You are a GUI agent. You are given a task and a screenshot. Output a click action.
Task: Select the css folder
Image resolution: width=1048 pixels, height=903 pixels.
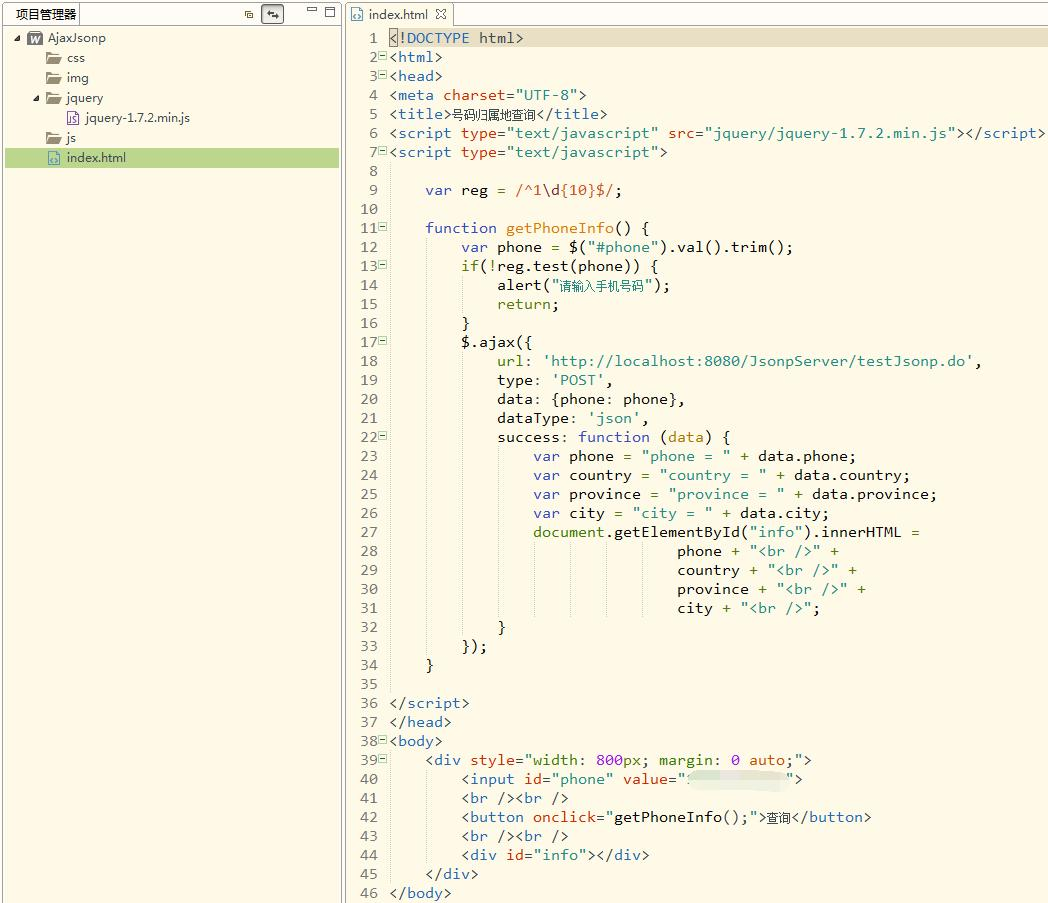pos(75,58)
